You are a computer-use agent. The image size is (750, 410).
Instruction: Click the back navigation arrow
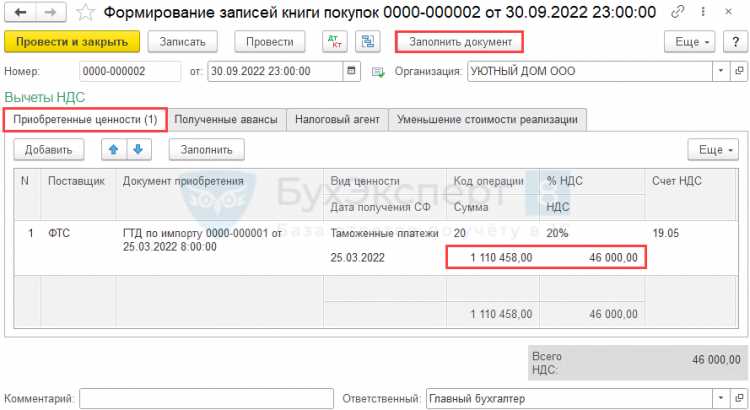[x=20, y=12]
